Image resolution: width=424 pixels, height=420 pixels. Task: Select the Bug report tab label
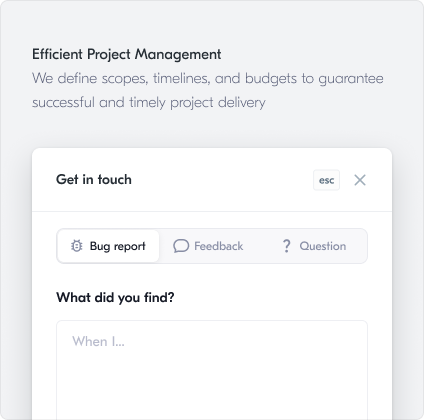(x=118, y=246)
